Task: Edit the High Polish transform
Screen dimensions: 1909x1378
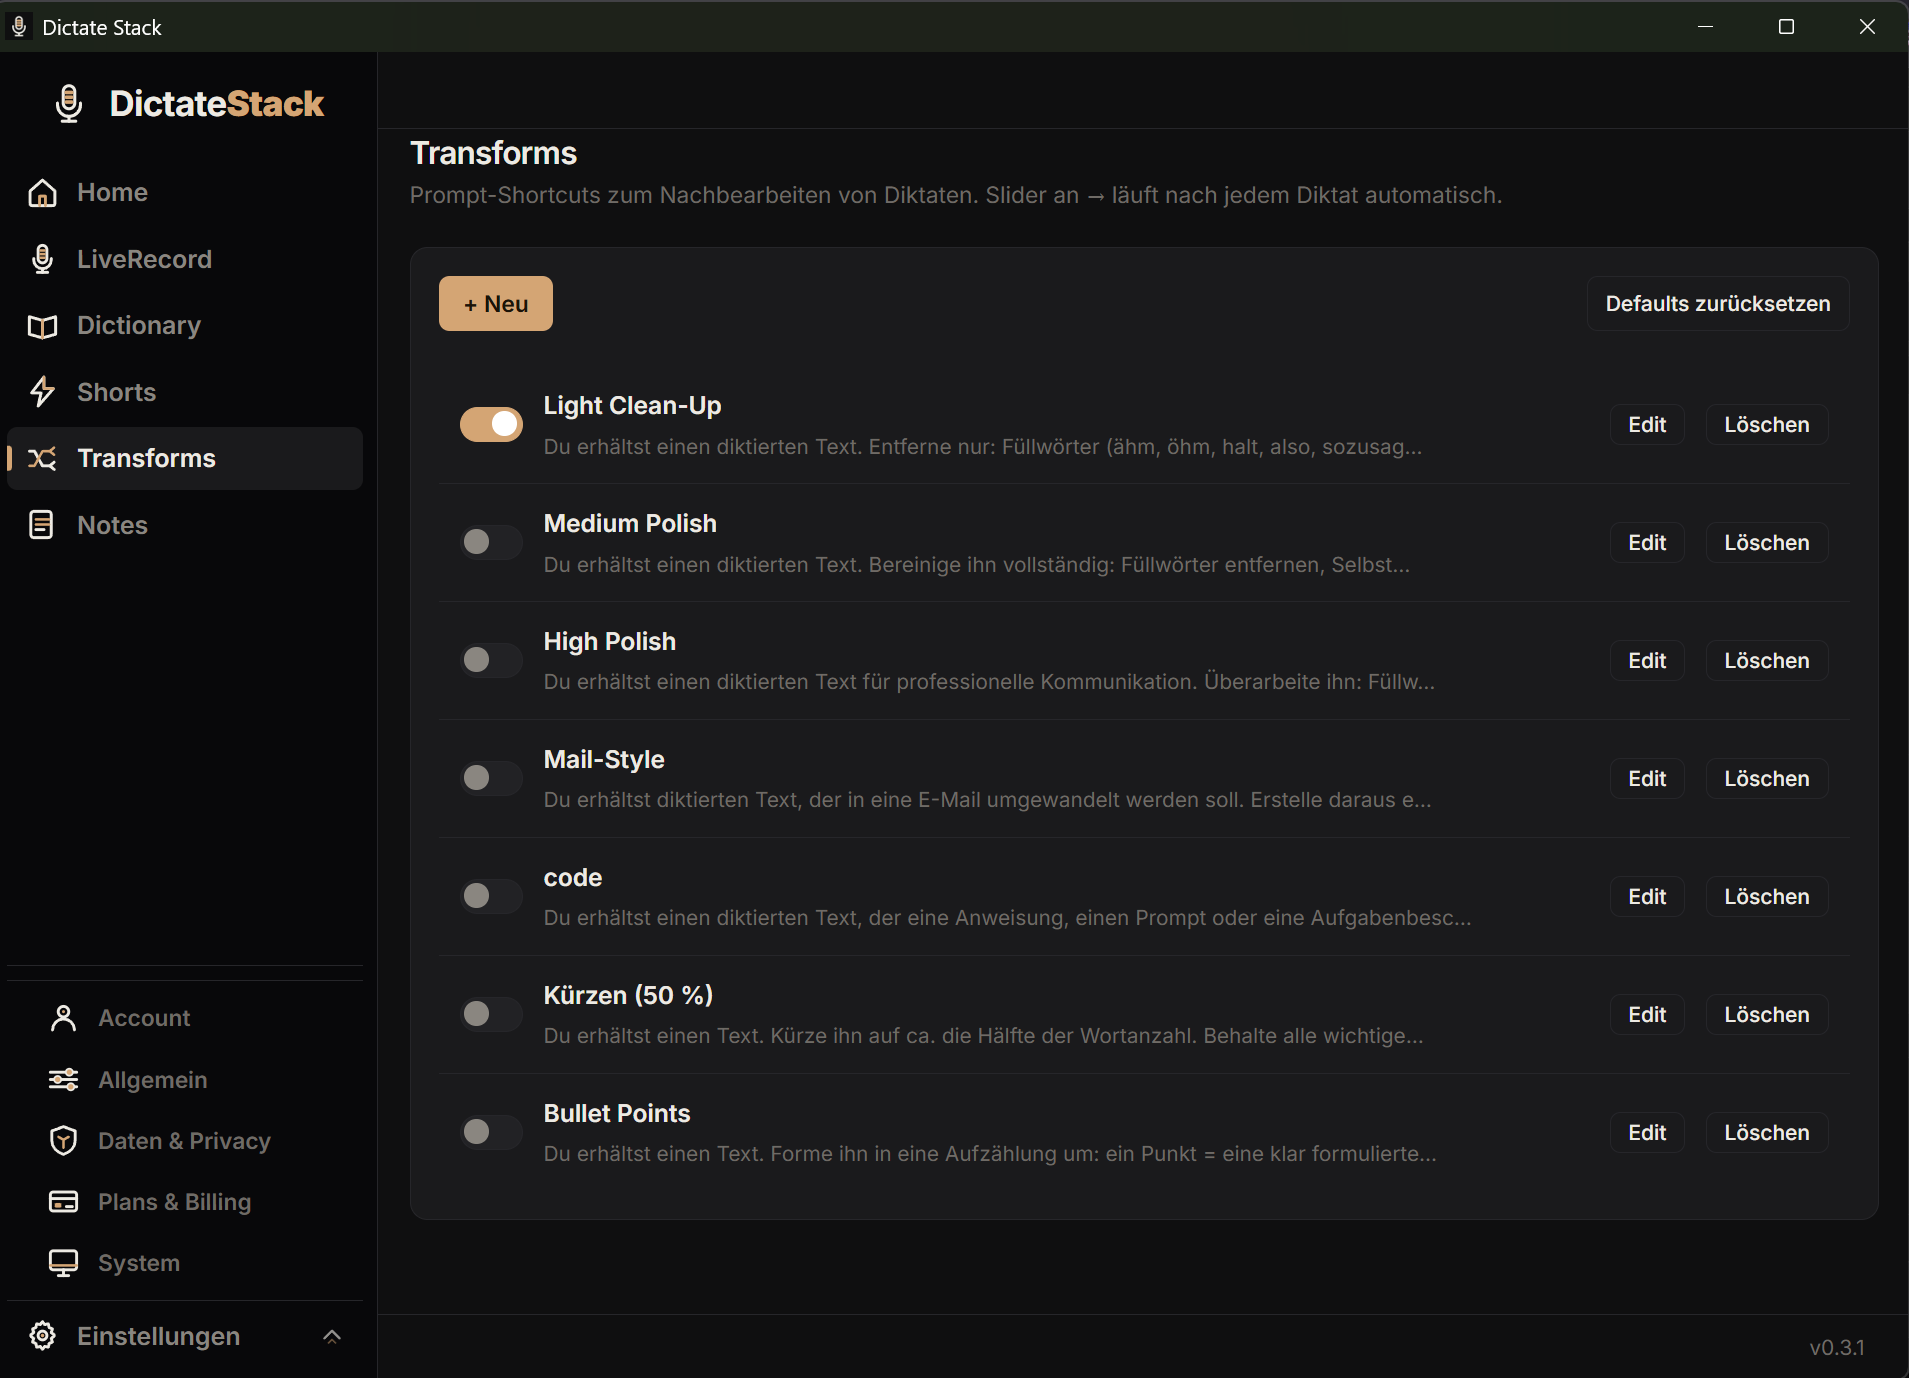Action: 1647,661
